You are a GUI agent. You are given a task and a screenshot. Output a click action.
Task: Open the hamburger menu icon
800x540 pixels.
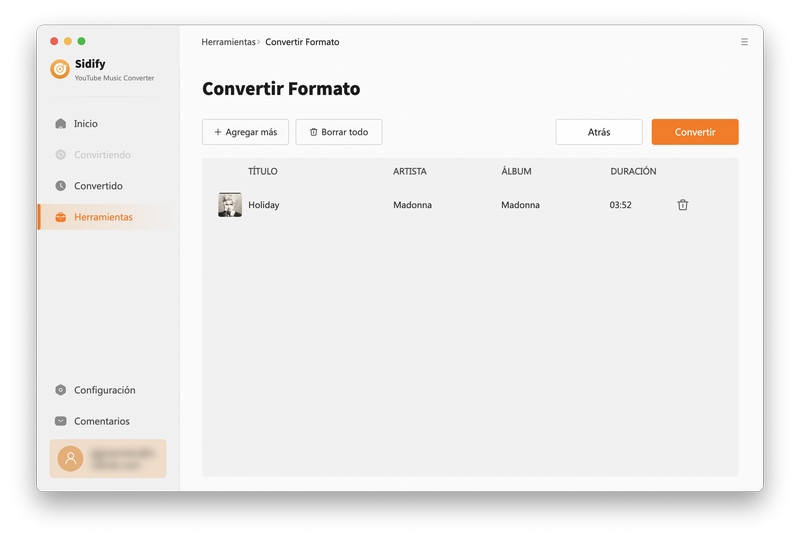point(744,42)
